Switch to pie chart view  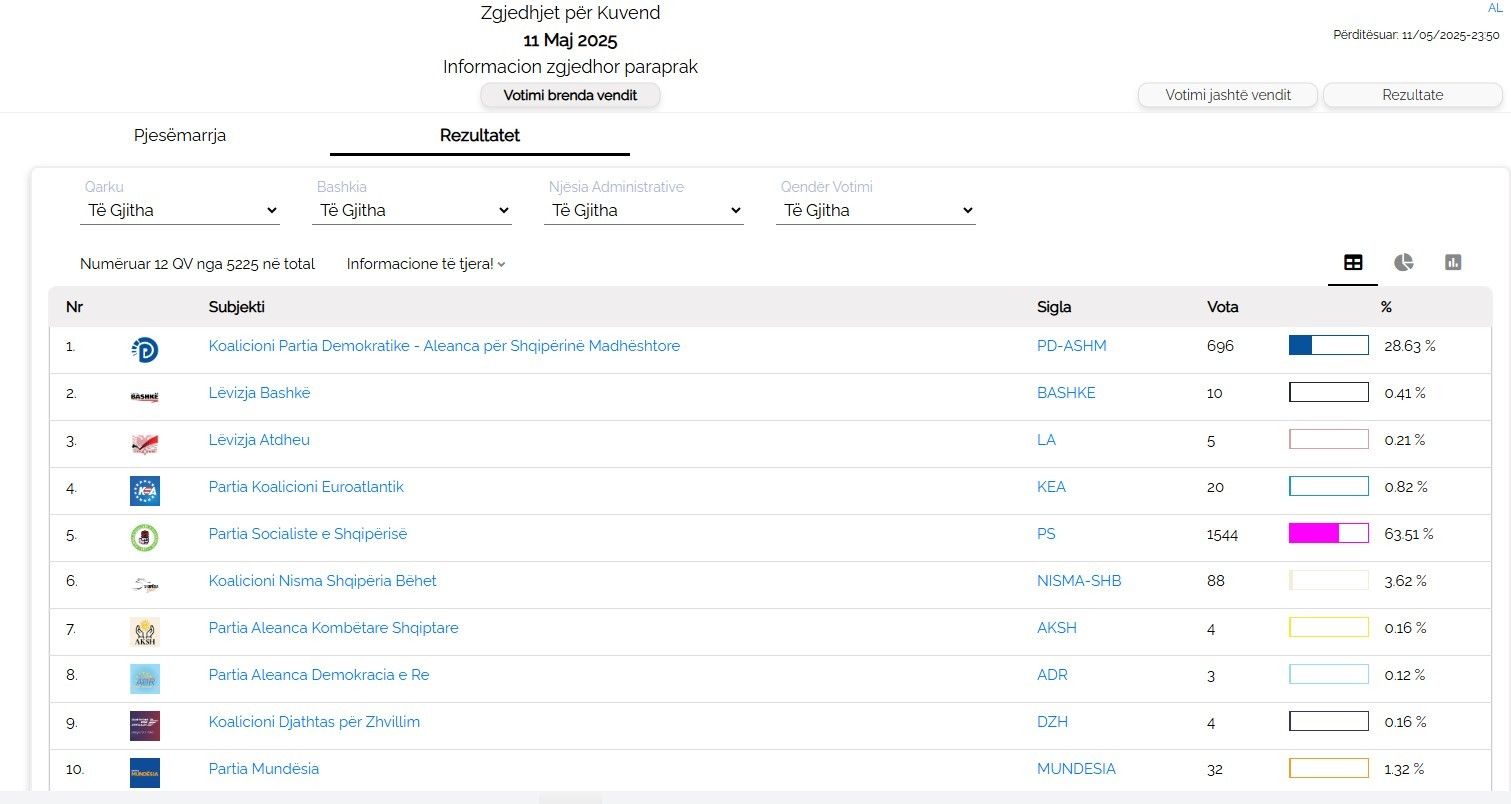(x=1403, y=263)
